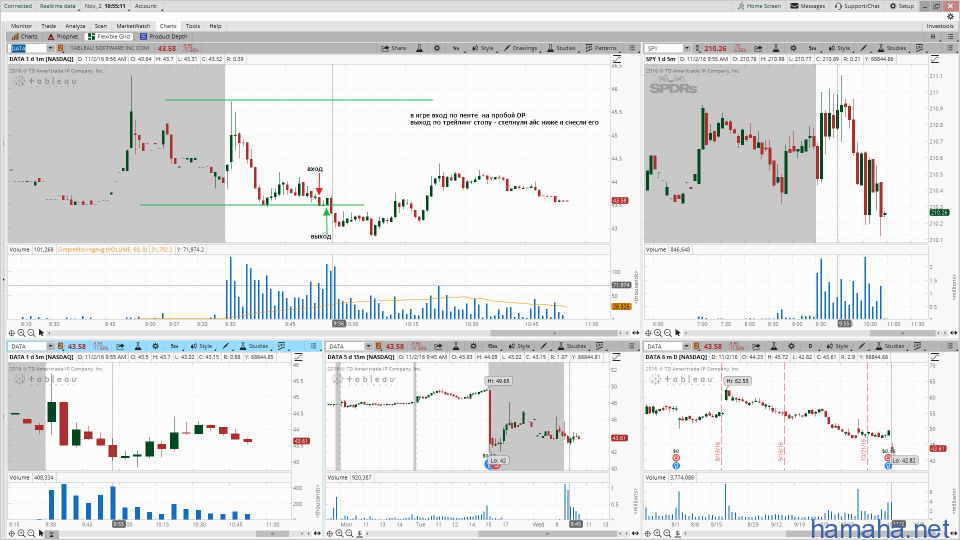
Task: Open settings gear on bottom-right daily chart
Action: click(x=791, y=346)
